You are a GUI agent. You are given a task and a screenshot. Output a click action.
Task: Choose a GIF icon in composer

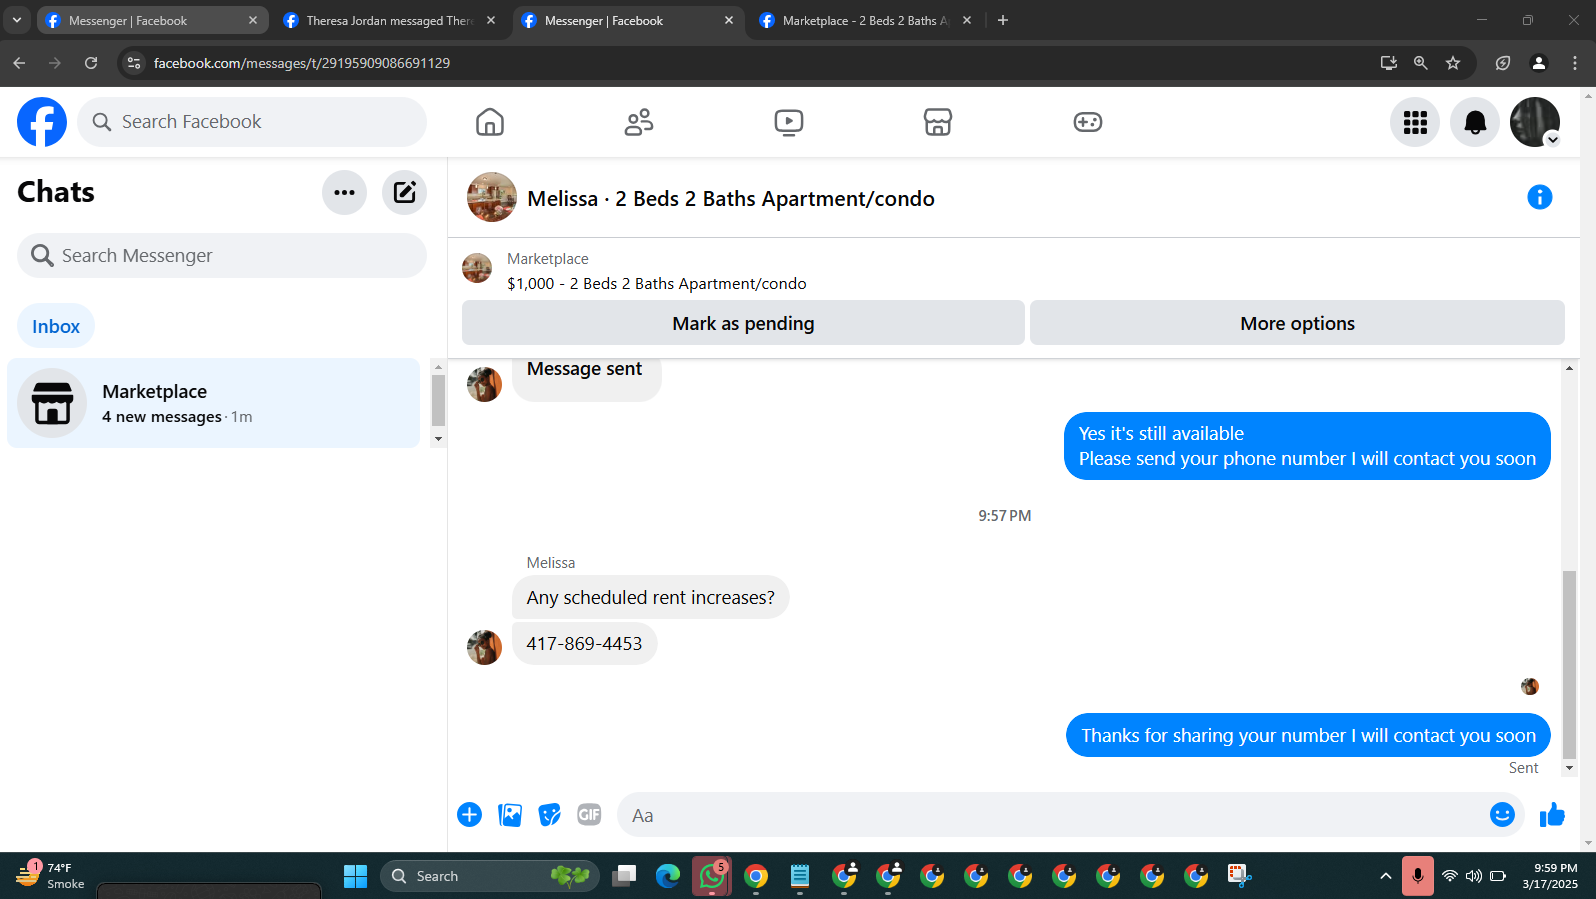tap(590, 815)
